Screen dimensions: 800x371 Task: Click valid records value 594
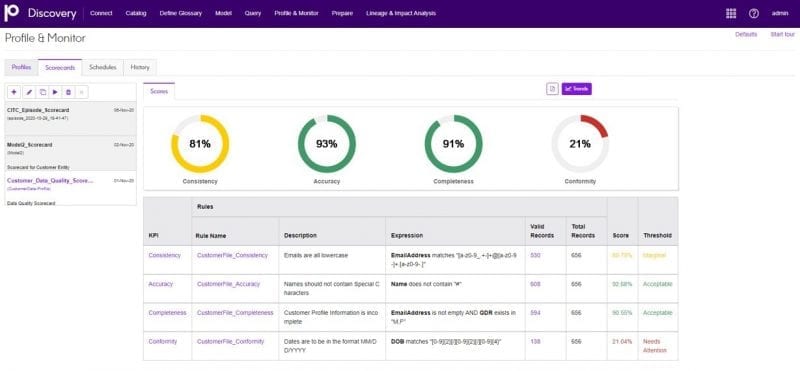click(535, 312)
